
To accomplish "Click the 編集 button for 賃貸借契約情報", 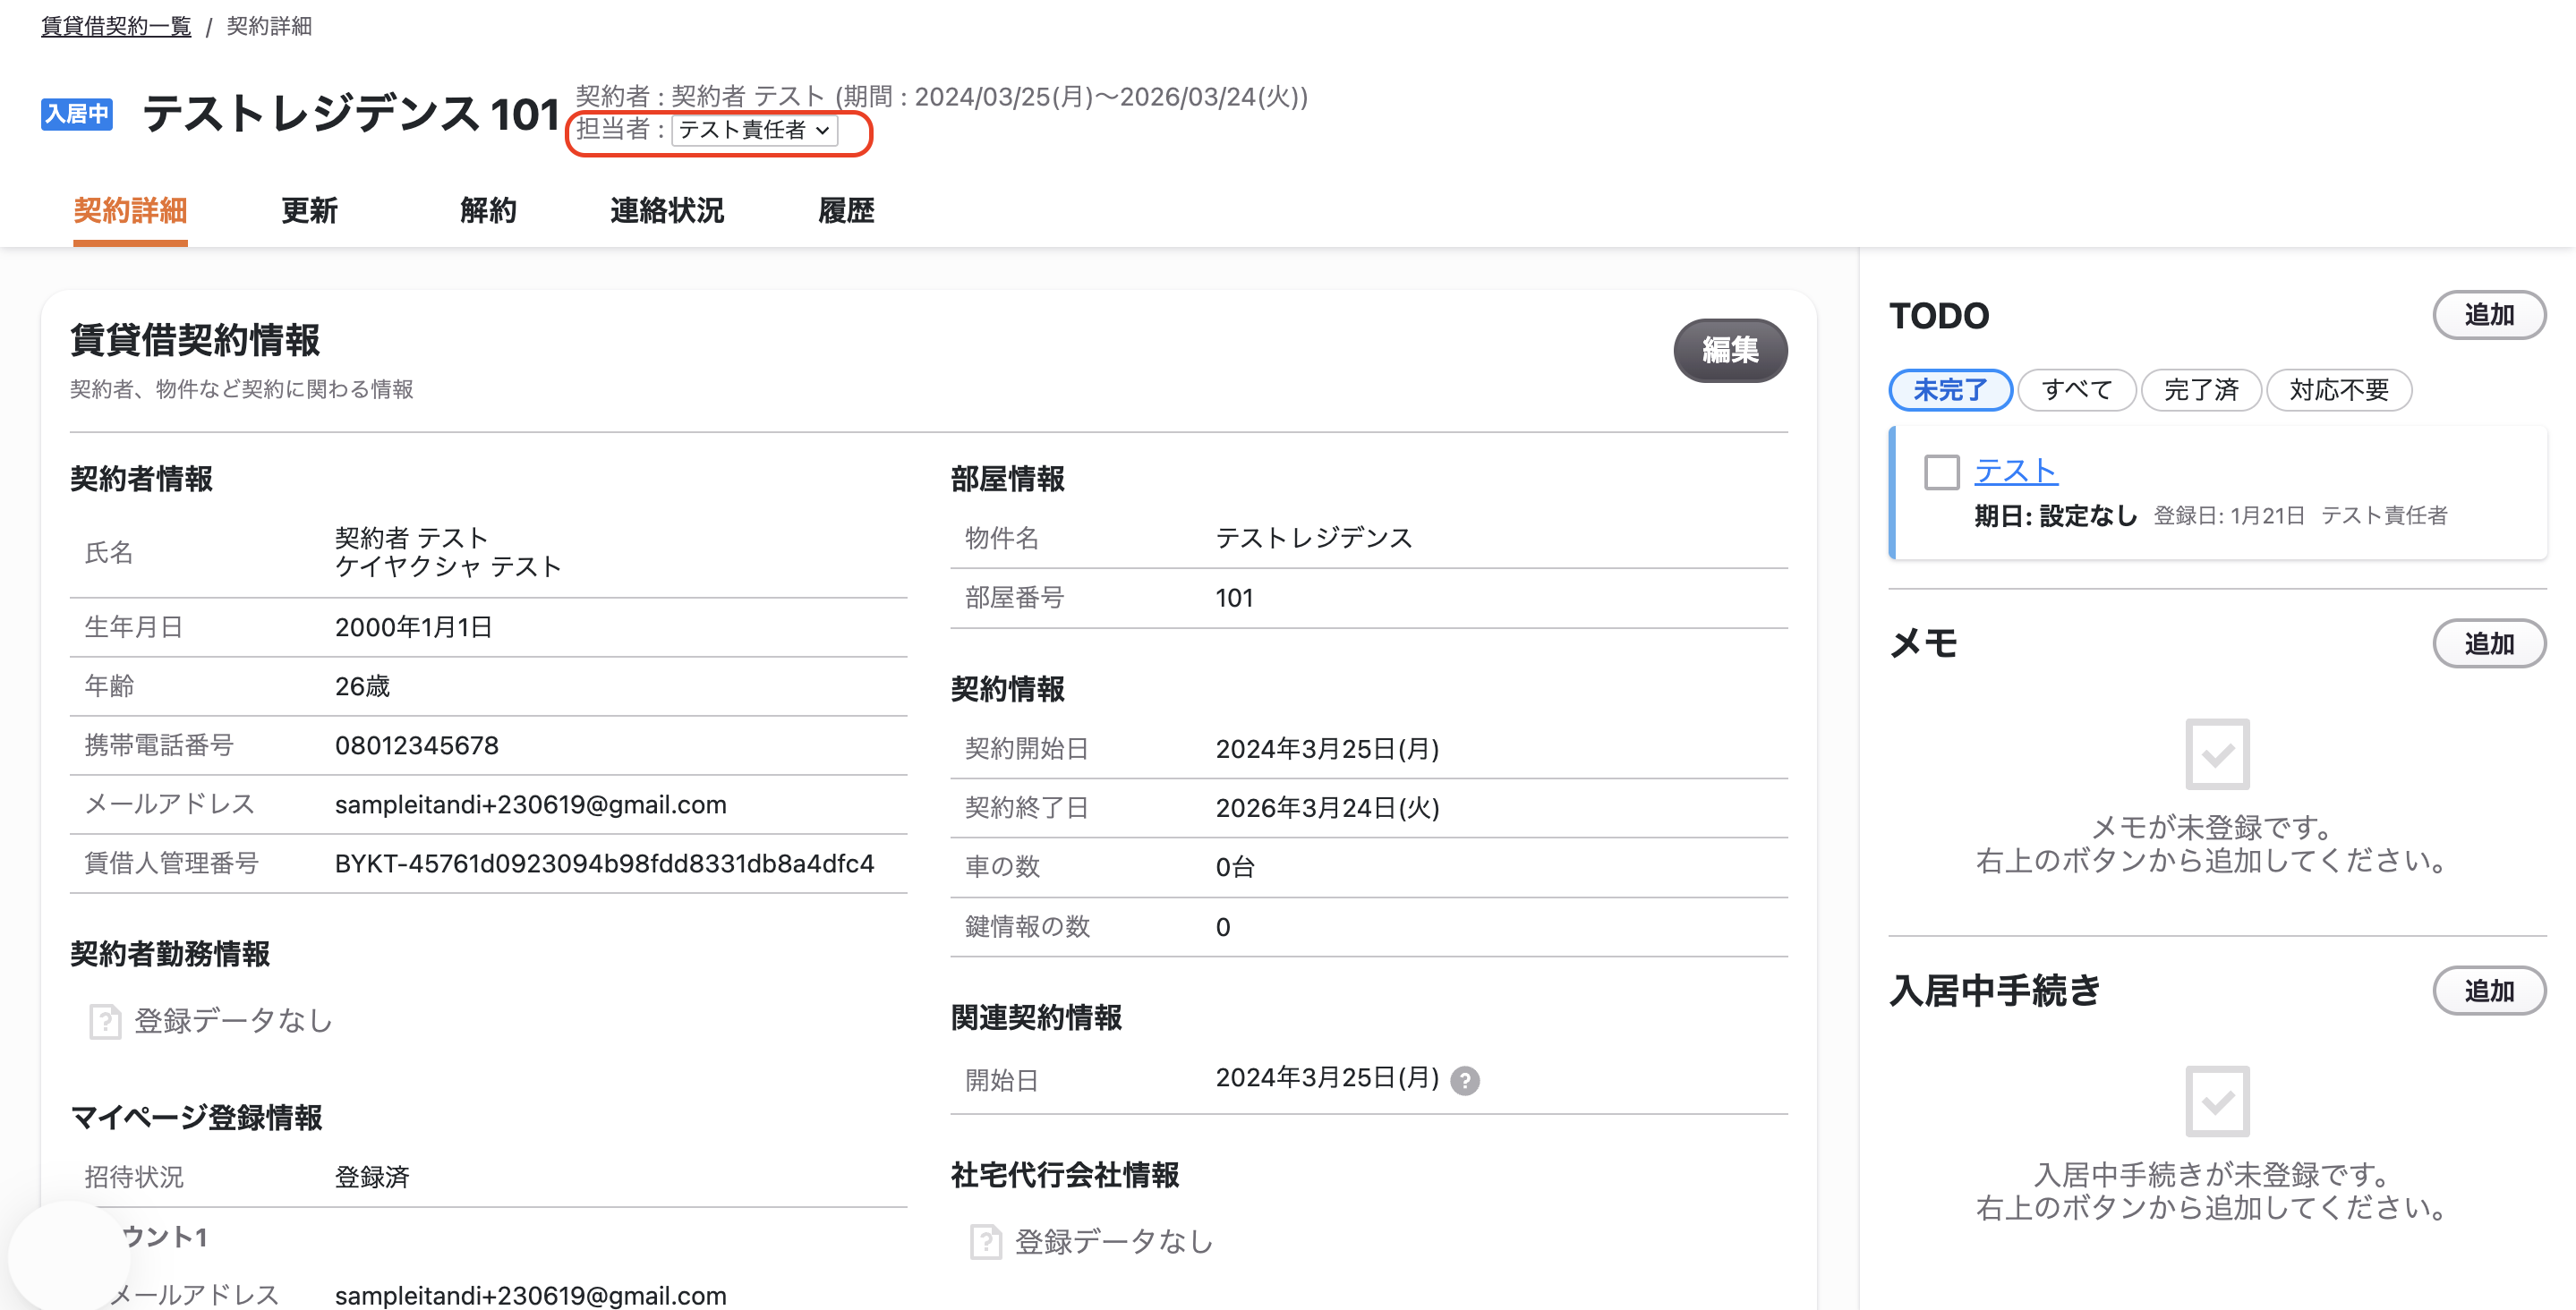I will (1730, 350).
